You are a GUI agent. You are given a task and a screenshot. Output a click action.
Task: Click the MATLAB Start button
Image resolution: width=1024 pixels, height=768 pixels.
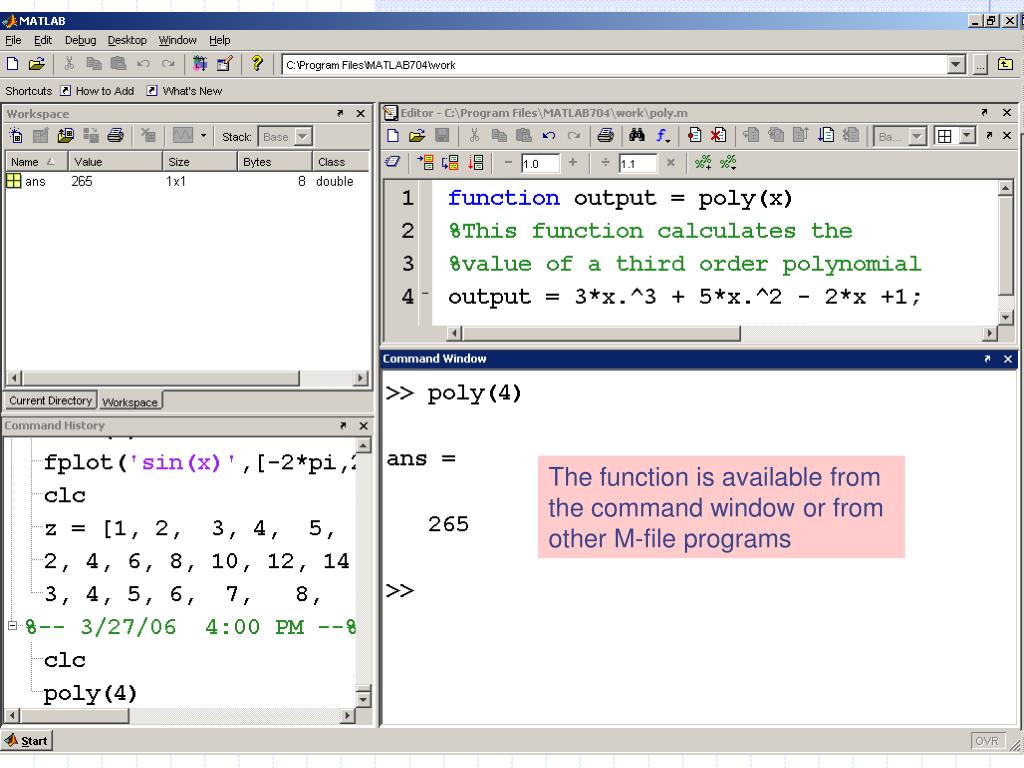27,741
